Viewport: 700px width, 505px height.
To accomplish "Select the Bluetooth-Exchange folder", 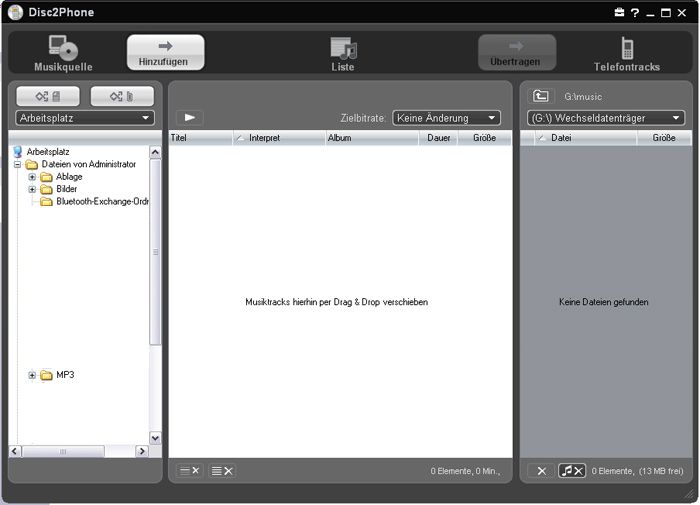I will (x=102, y=201).
